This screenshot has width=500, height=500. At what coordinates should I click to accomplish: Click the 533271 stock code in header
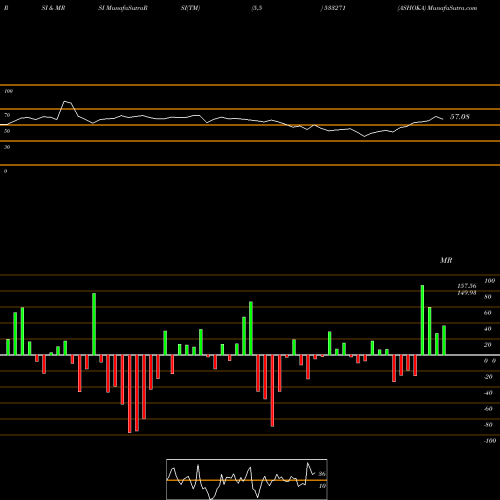334,8
